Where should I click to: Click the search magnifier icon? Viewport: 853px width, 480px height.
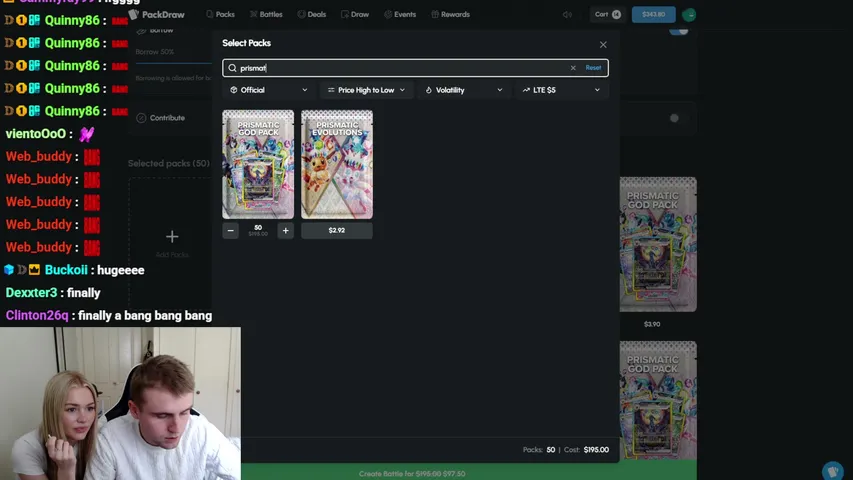click(x=232, y=68)
